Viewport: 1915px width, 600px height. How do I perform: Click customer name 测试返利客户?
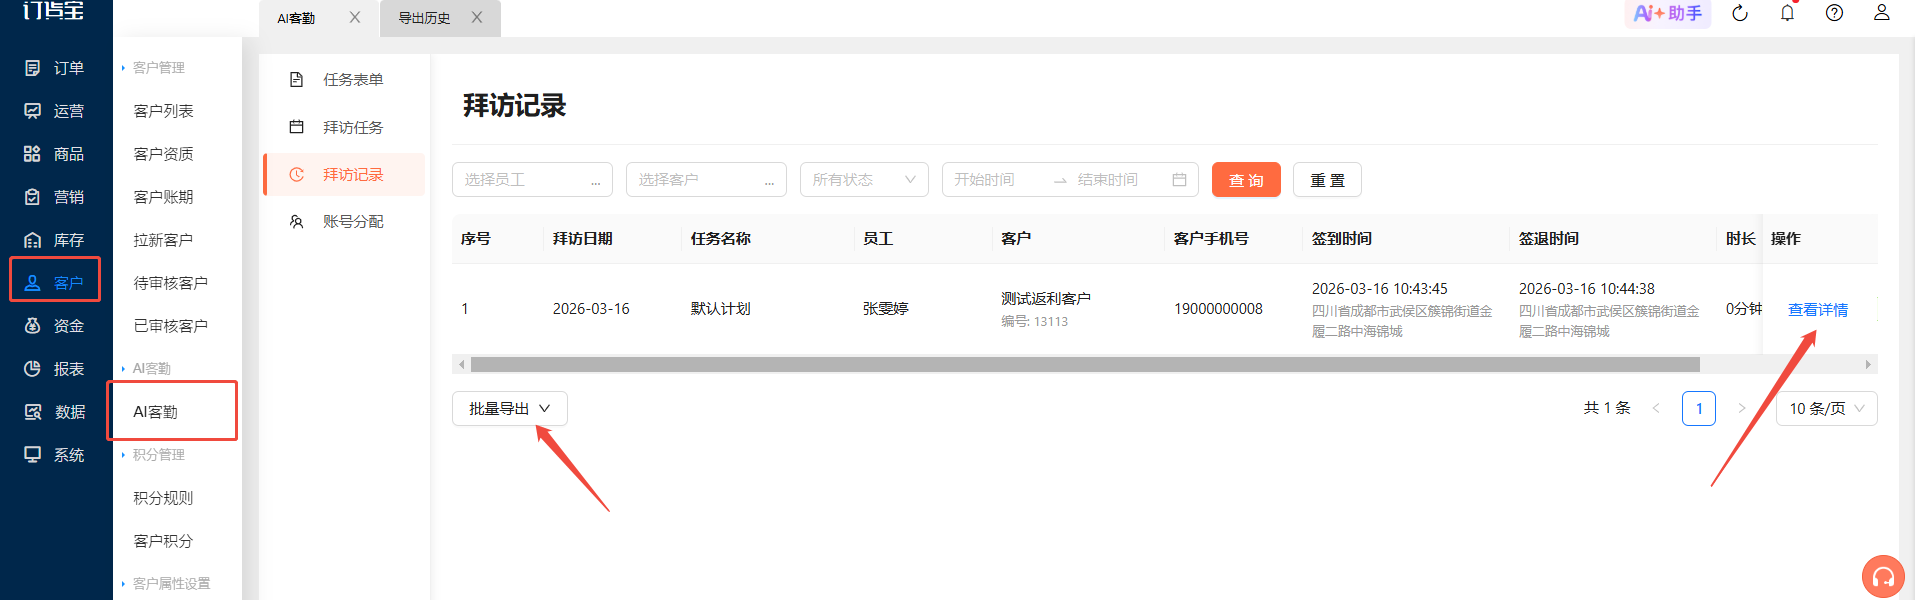(x=1046, y=299)
